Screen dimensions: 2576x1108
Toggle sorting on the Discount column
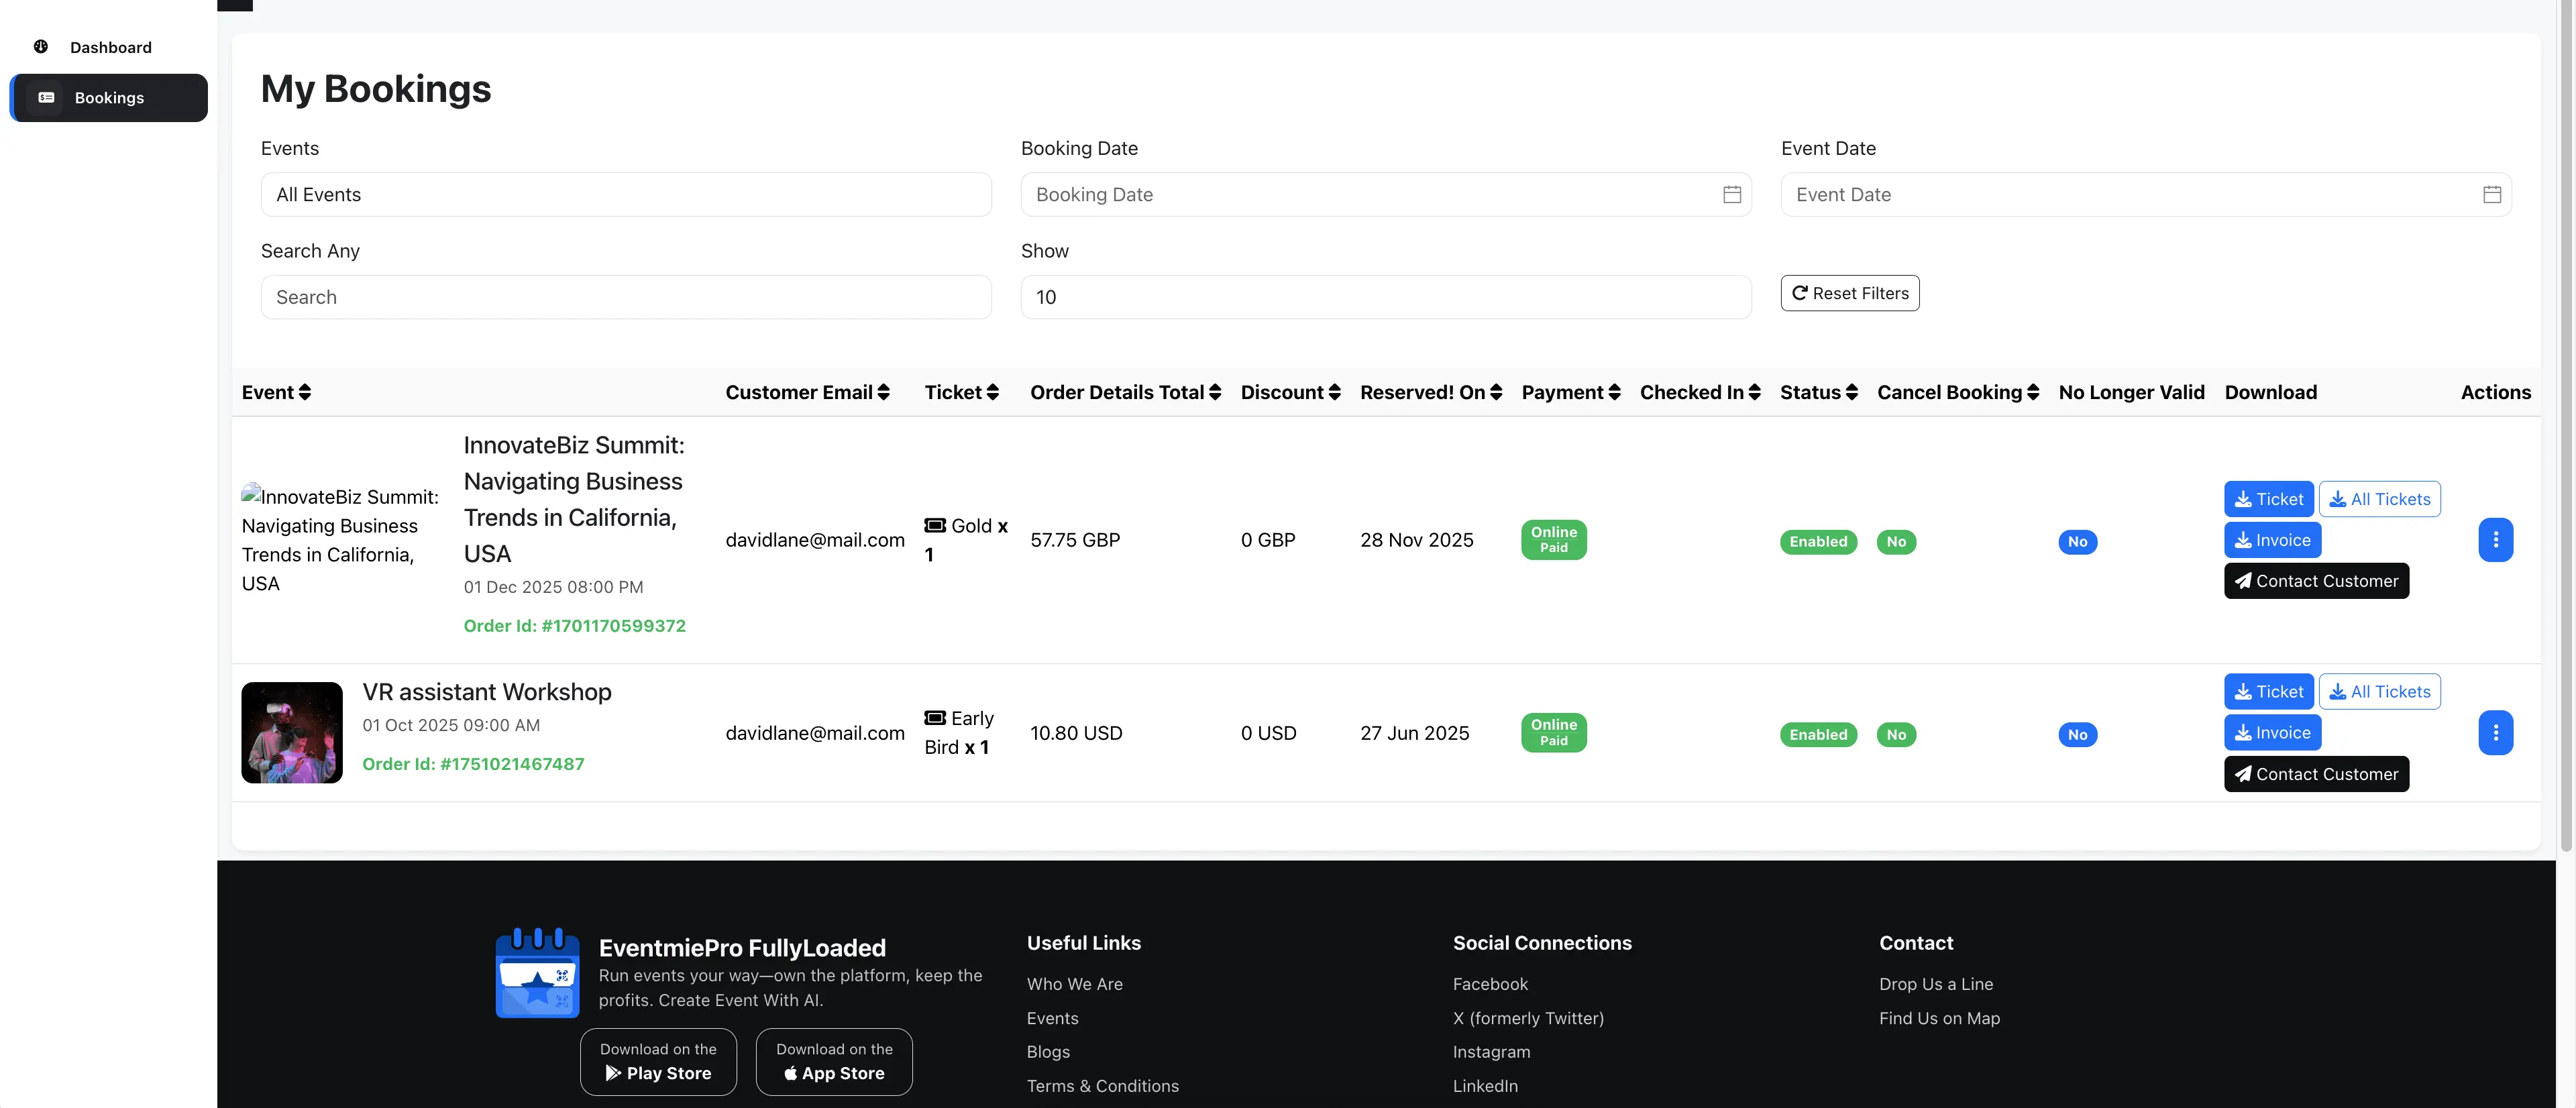[1334, 392]
